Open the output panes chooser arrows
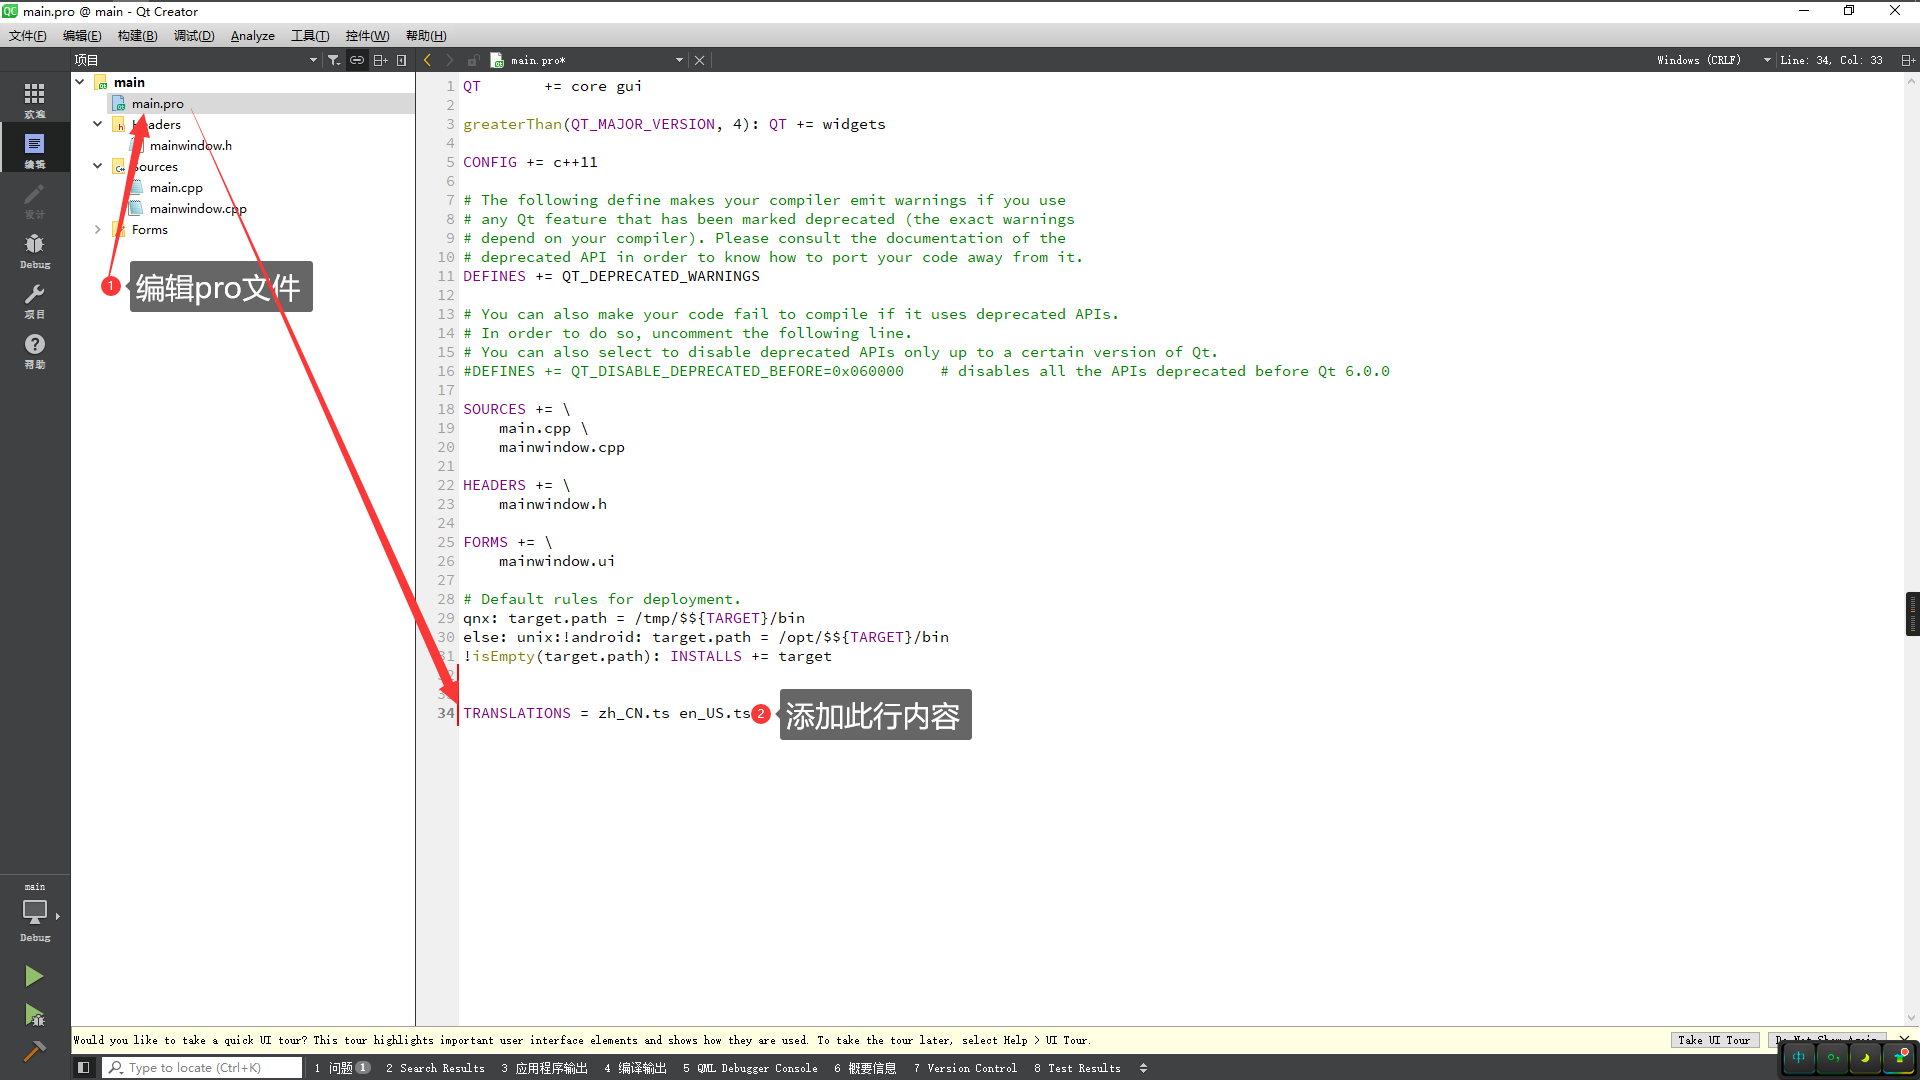 click(x=1143, y=1068)
